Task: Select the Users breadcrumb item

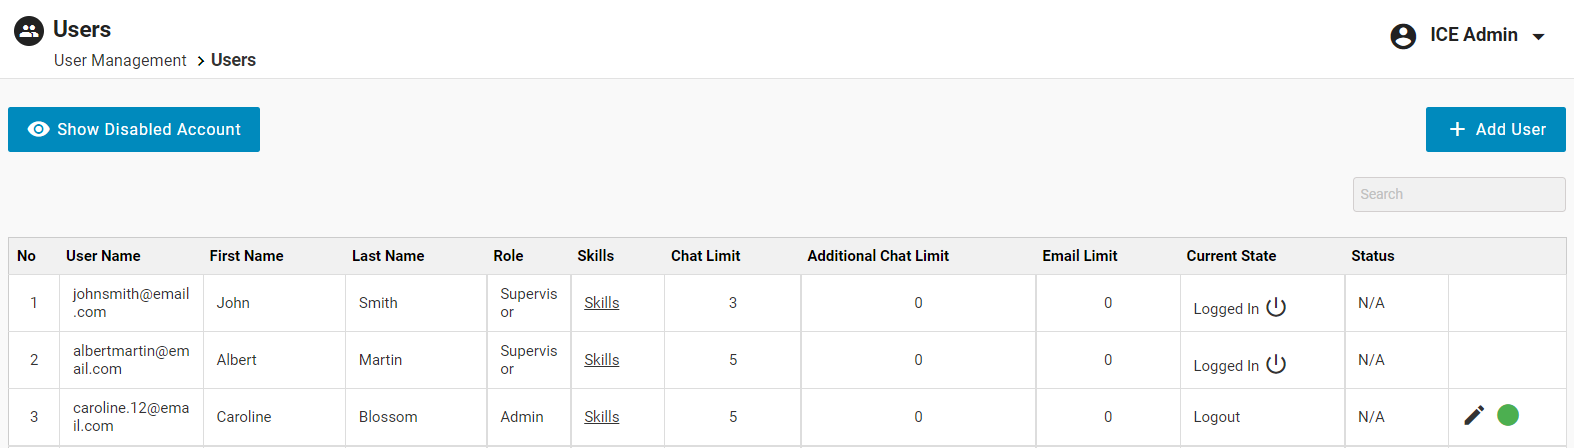Action: point(233,61)
